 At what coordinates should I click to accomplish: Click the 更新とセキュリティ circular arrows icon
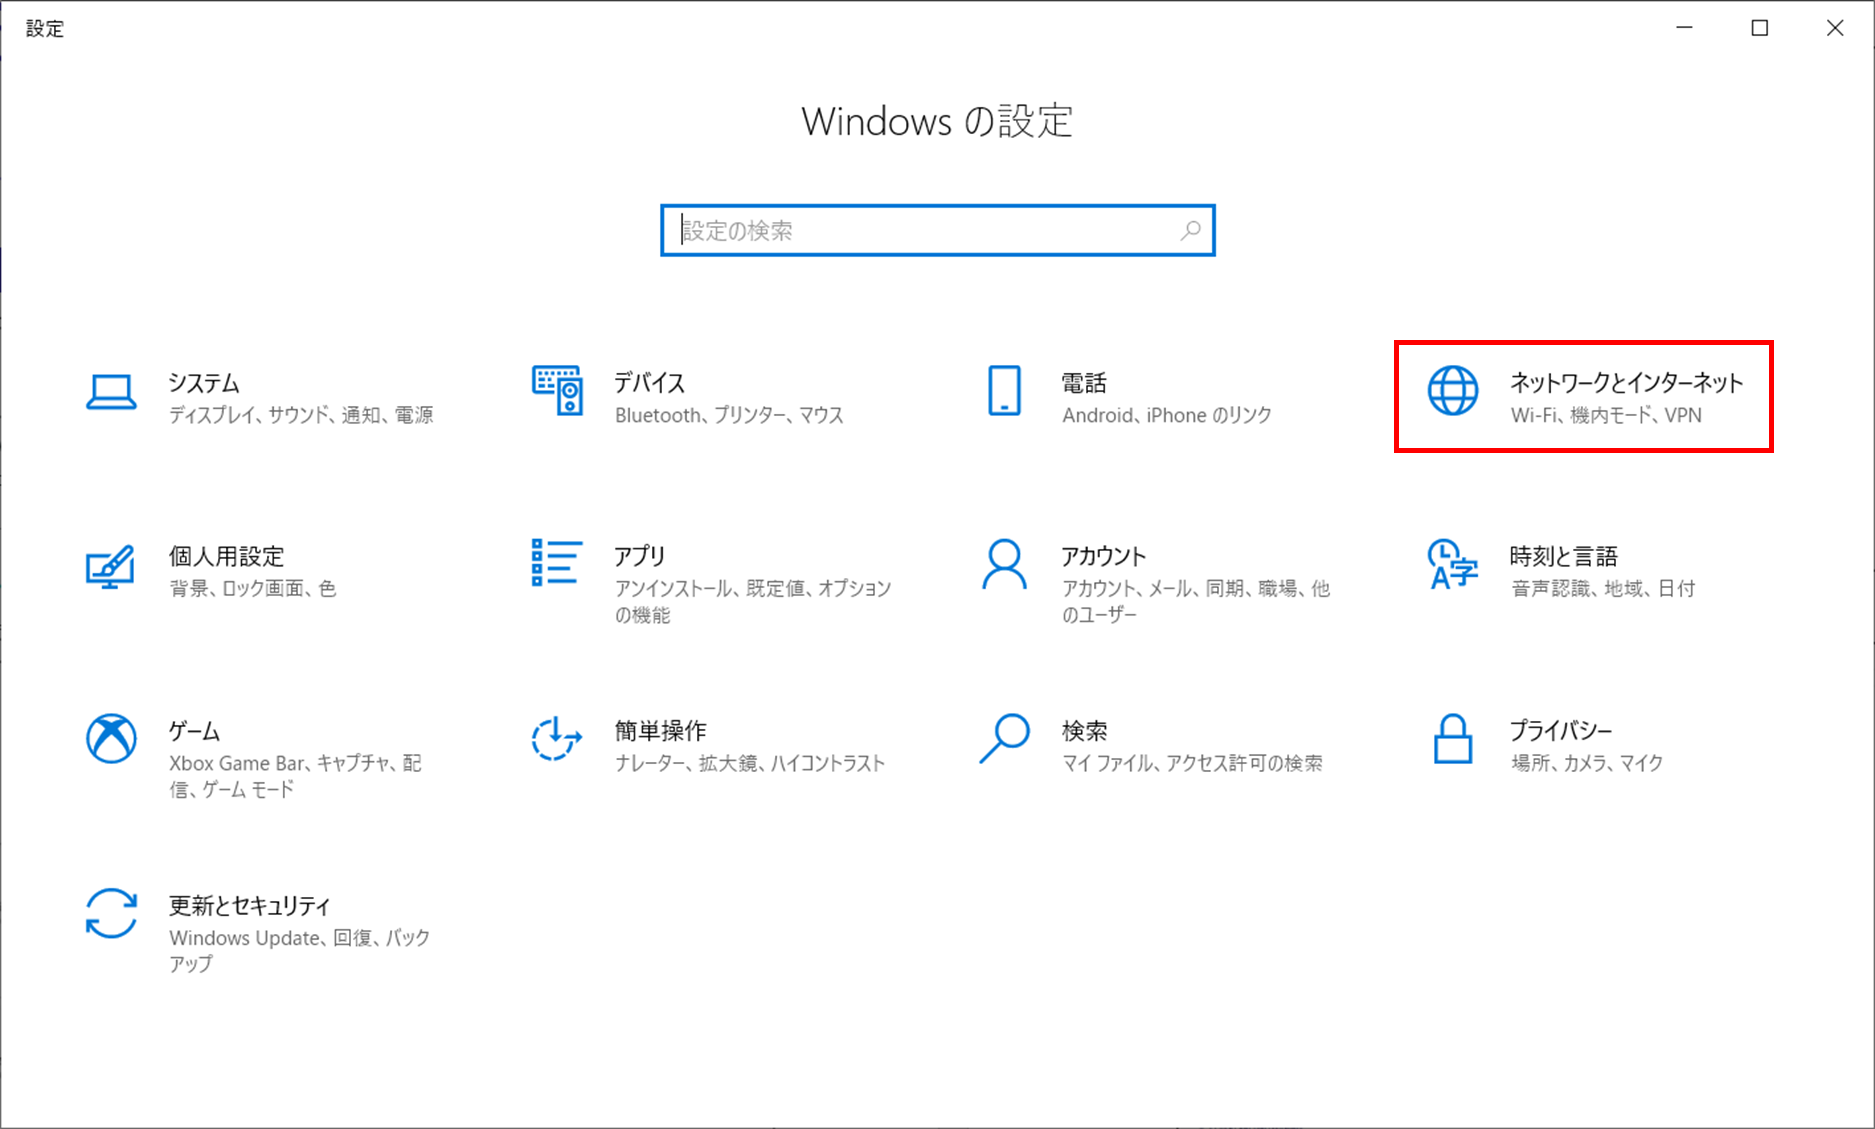click(x=111, y=914)
